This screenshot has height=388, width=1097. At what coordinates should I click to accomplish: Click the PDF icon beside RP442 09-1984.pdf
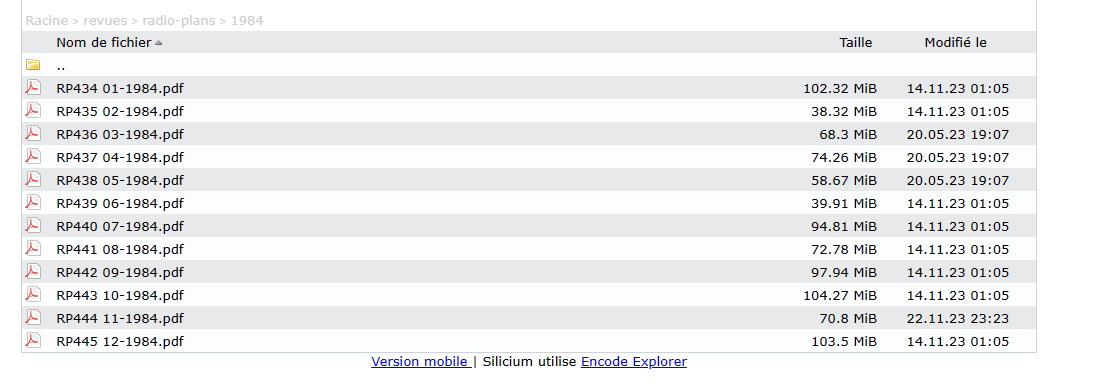click(33, 272)
